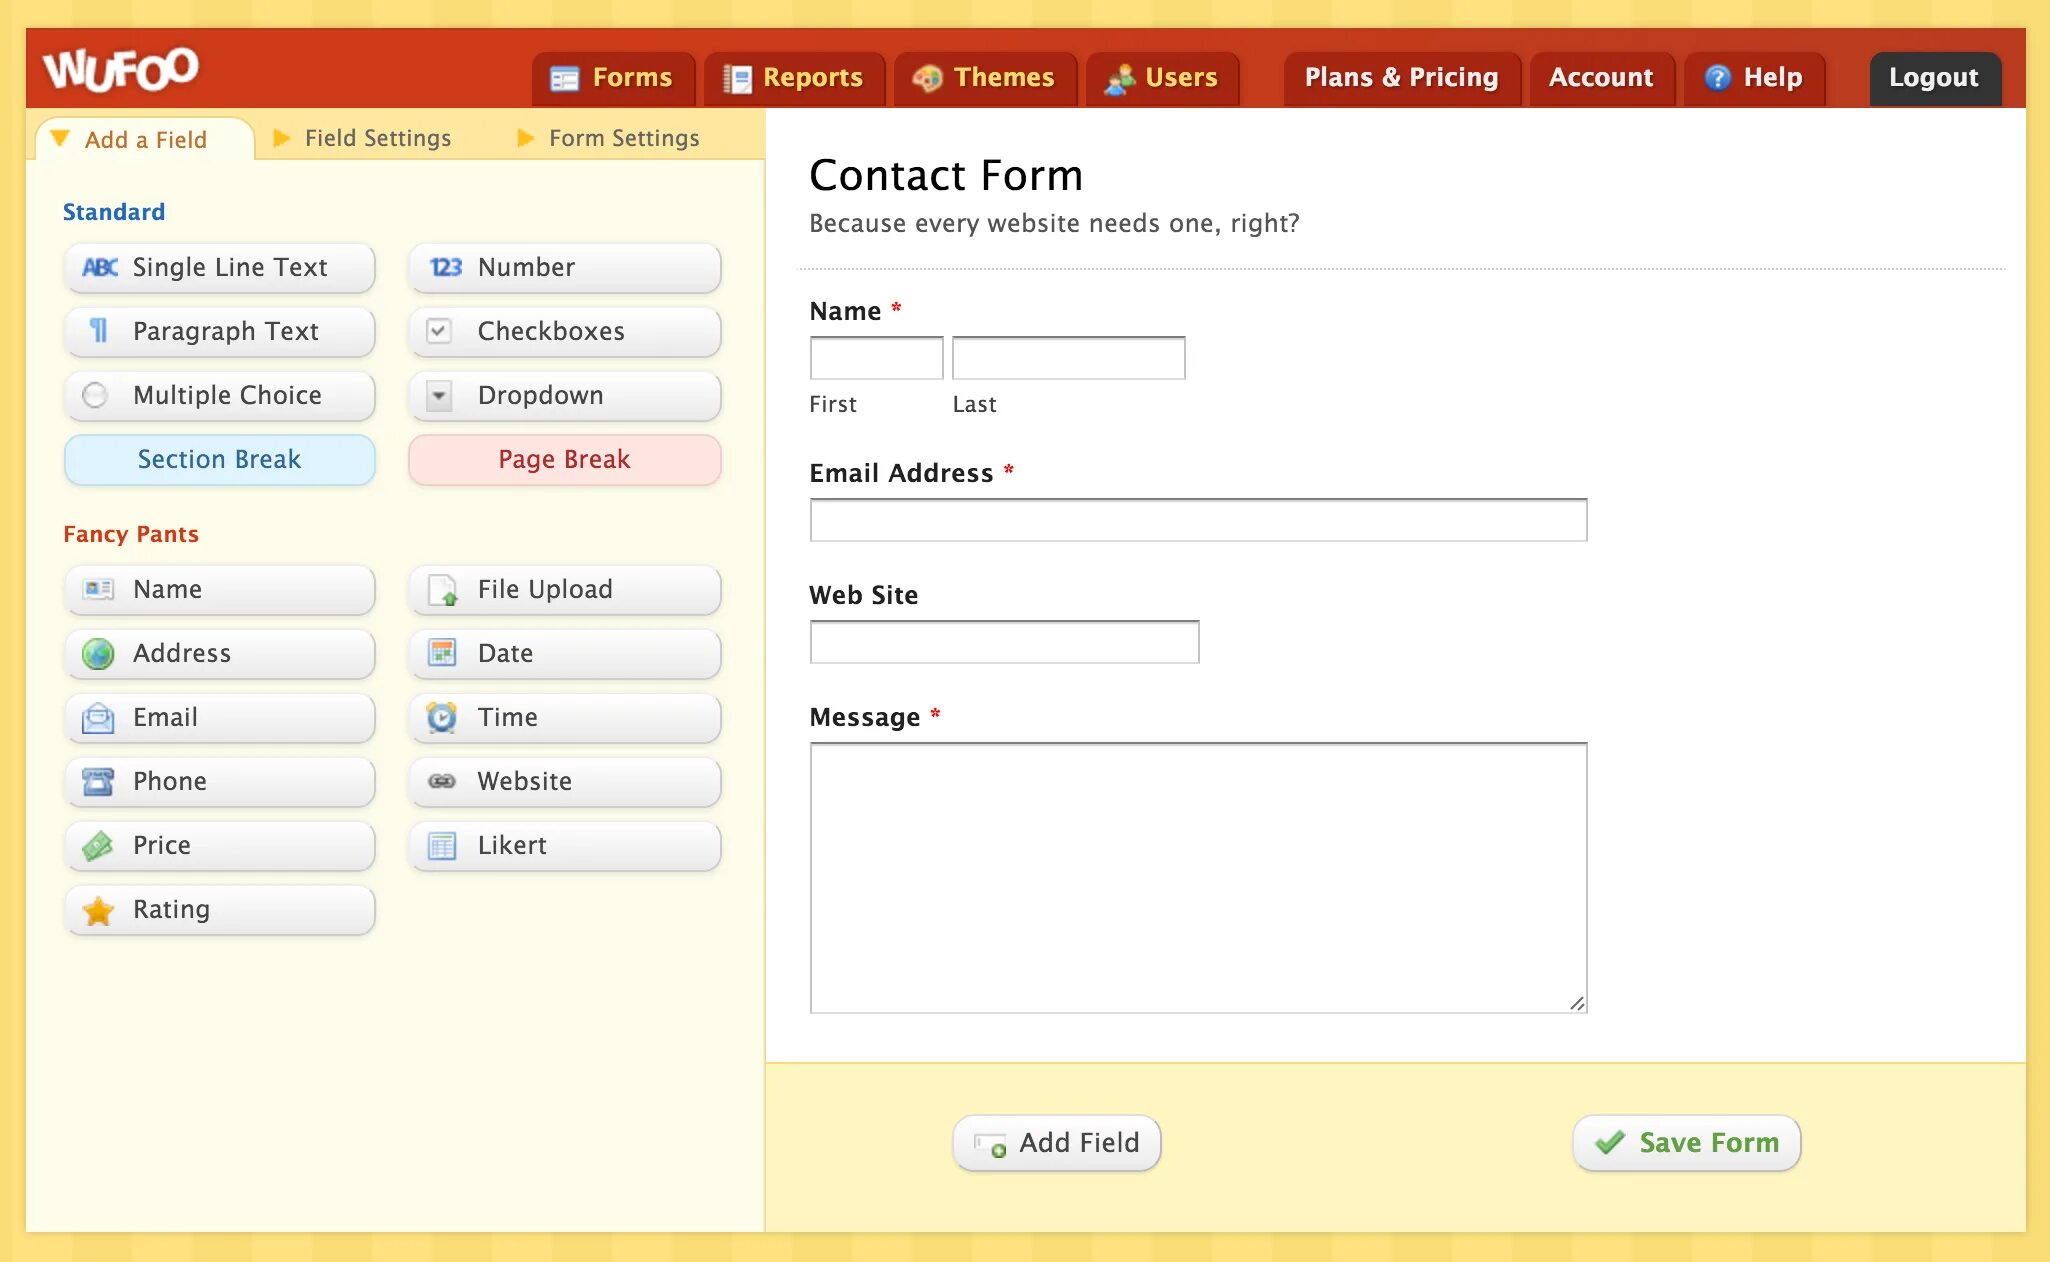Screen dimensions: 2050x1262
Task: Open the Forms tab
Action: coord(614,78)
